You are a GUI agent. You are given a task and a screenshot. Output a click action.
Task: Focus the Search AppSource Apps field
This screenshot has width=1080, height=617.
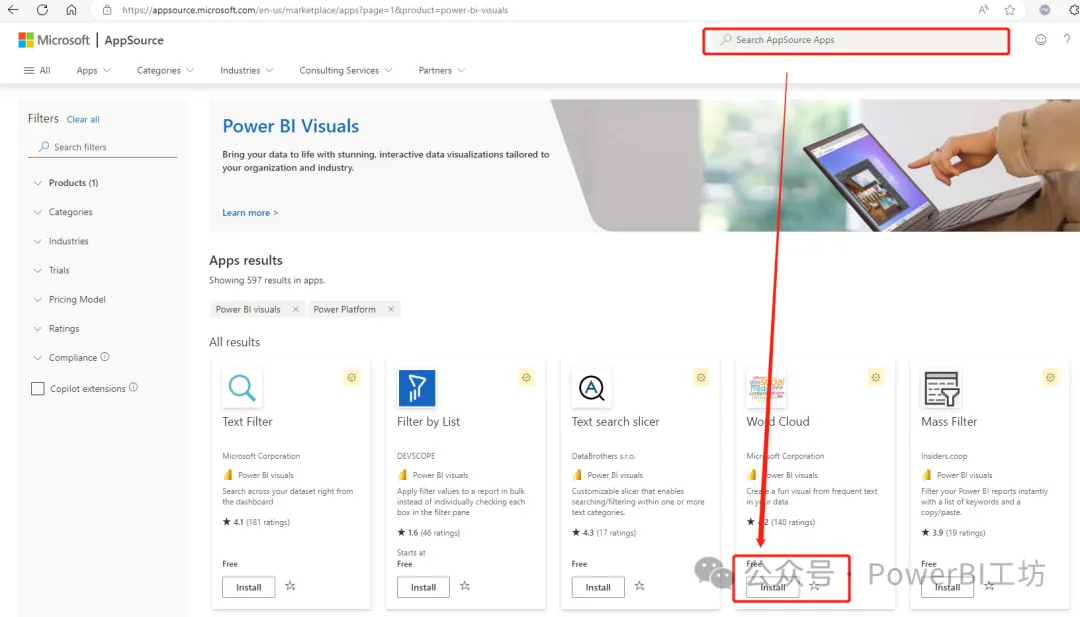point(856,41)
